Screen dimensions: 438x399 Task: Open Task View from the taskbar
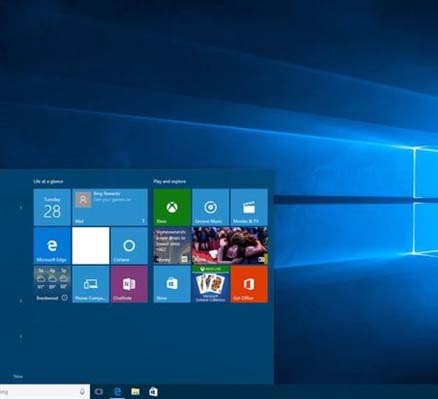99,392
